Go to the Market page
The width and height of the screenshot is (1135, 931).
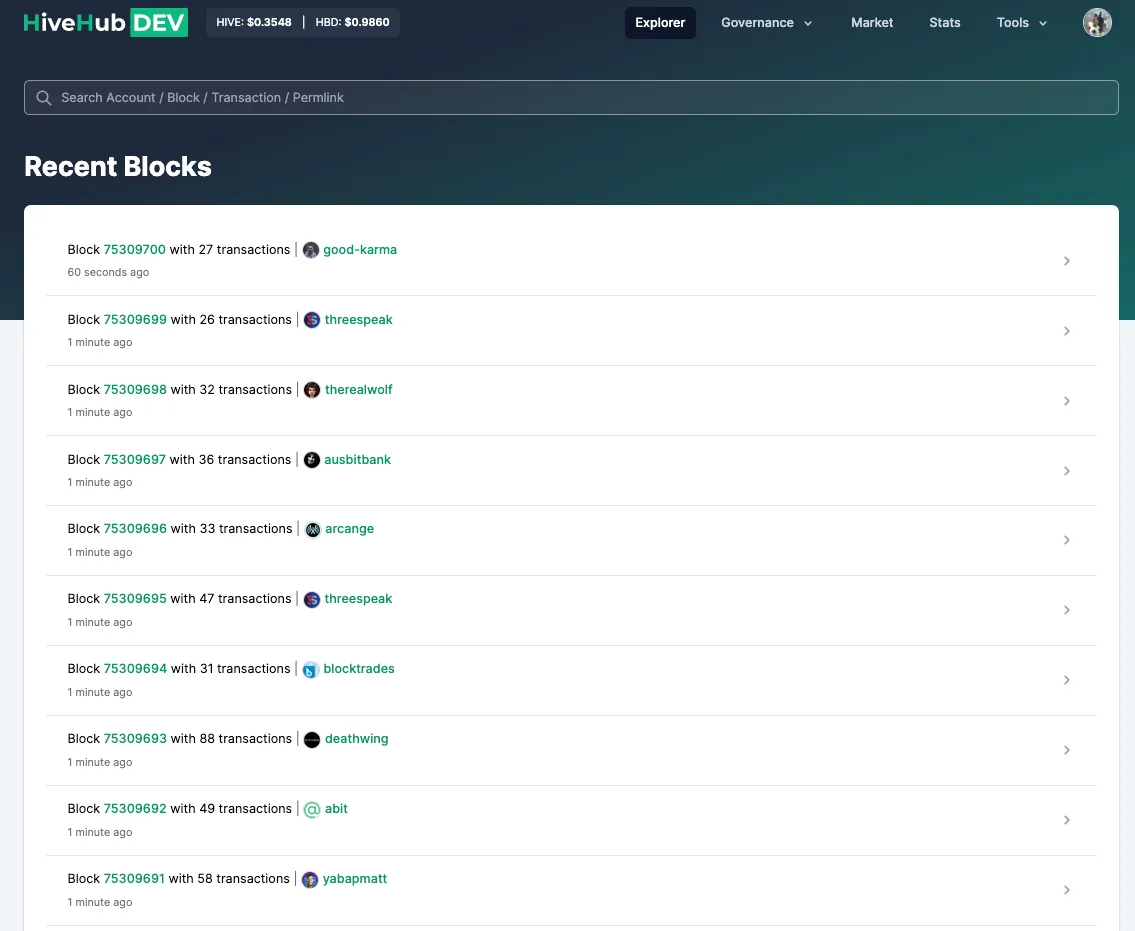pyautogui.click(x=872, y=22)
